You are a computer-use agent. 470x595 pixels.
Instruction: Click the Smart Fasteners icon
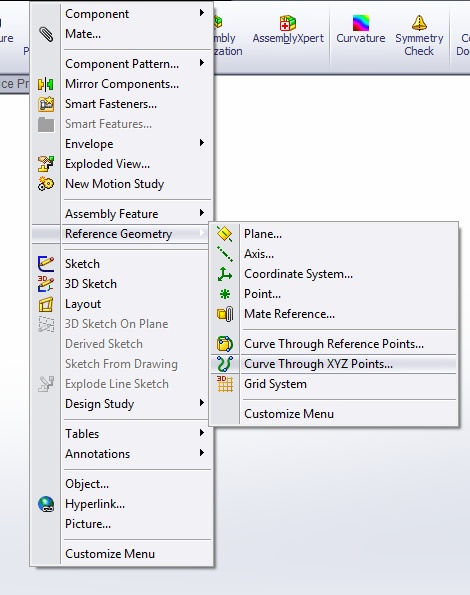point(46,104)
